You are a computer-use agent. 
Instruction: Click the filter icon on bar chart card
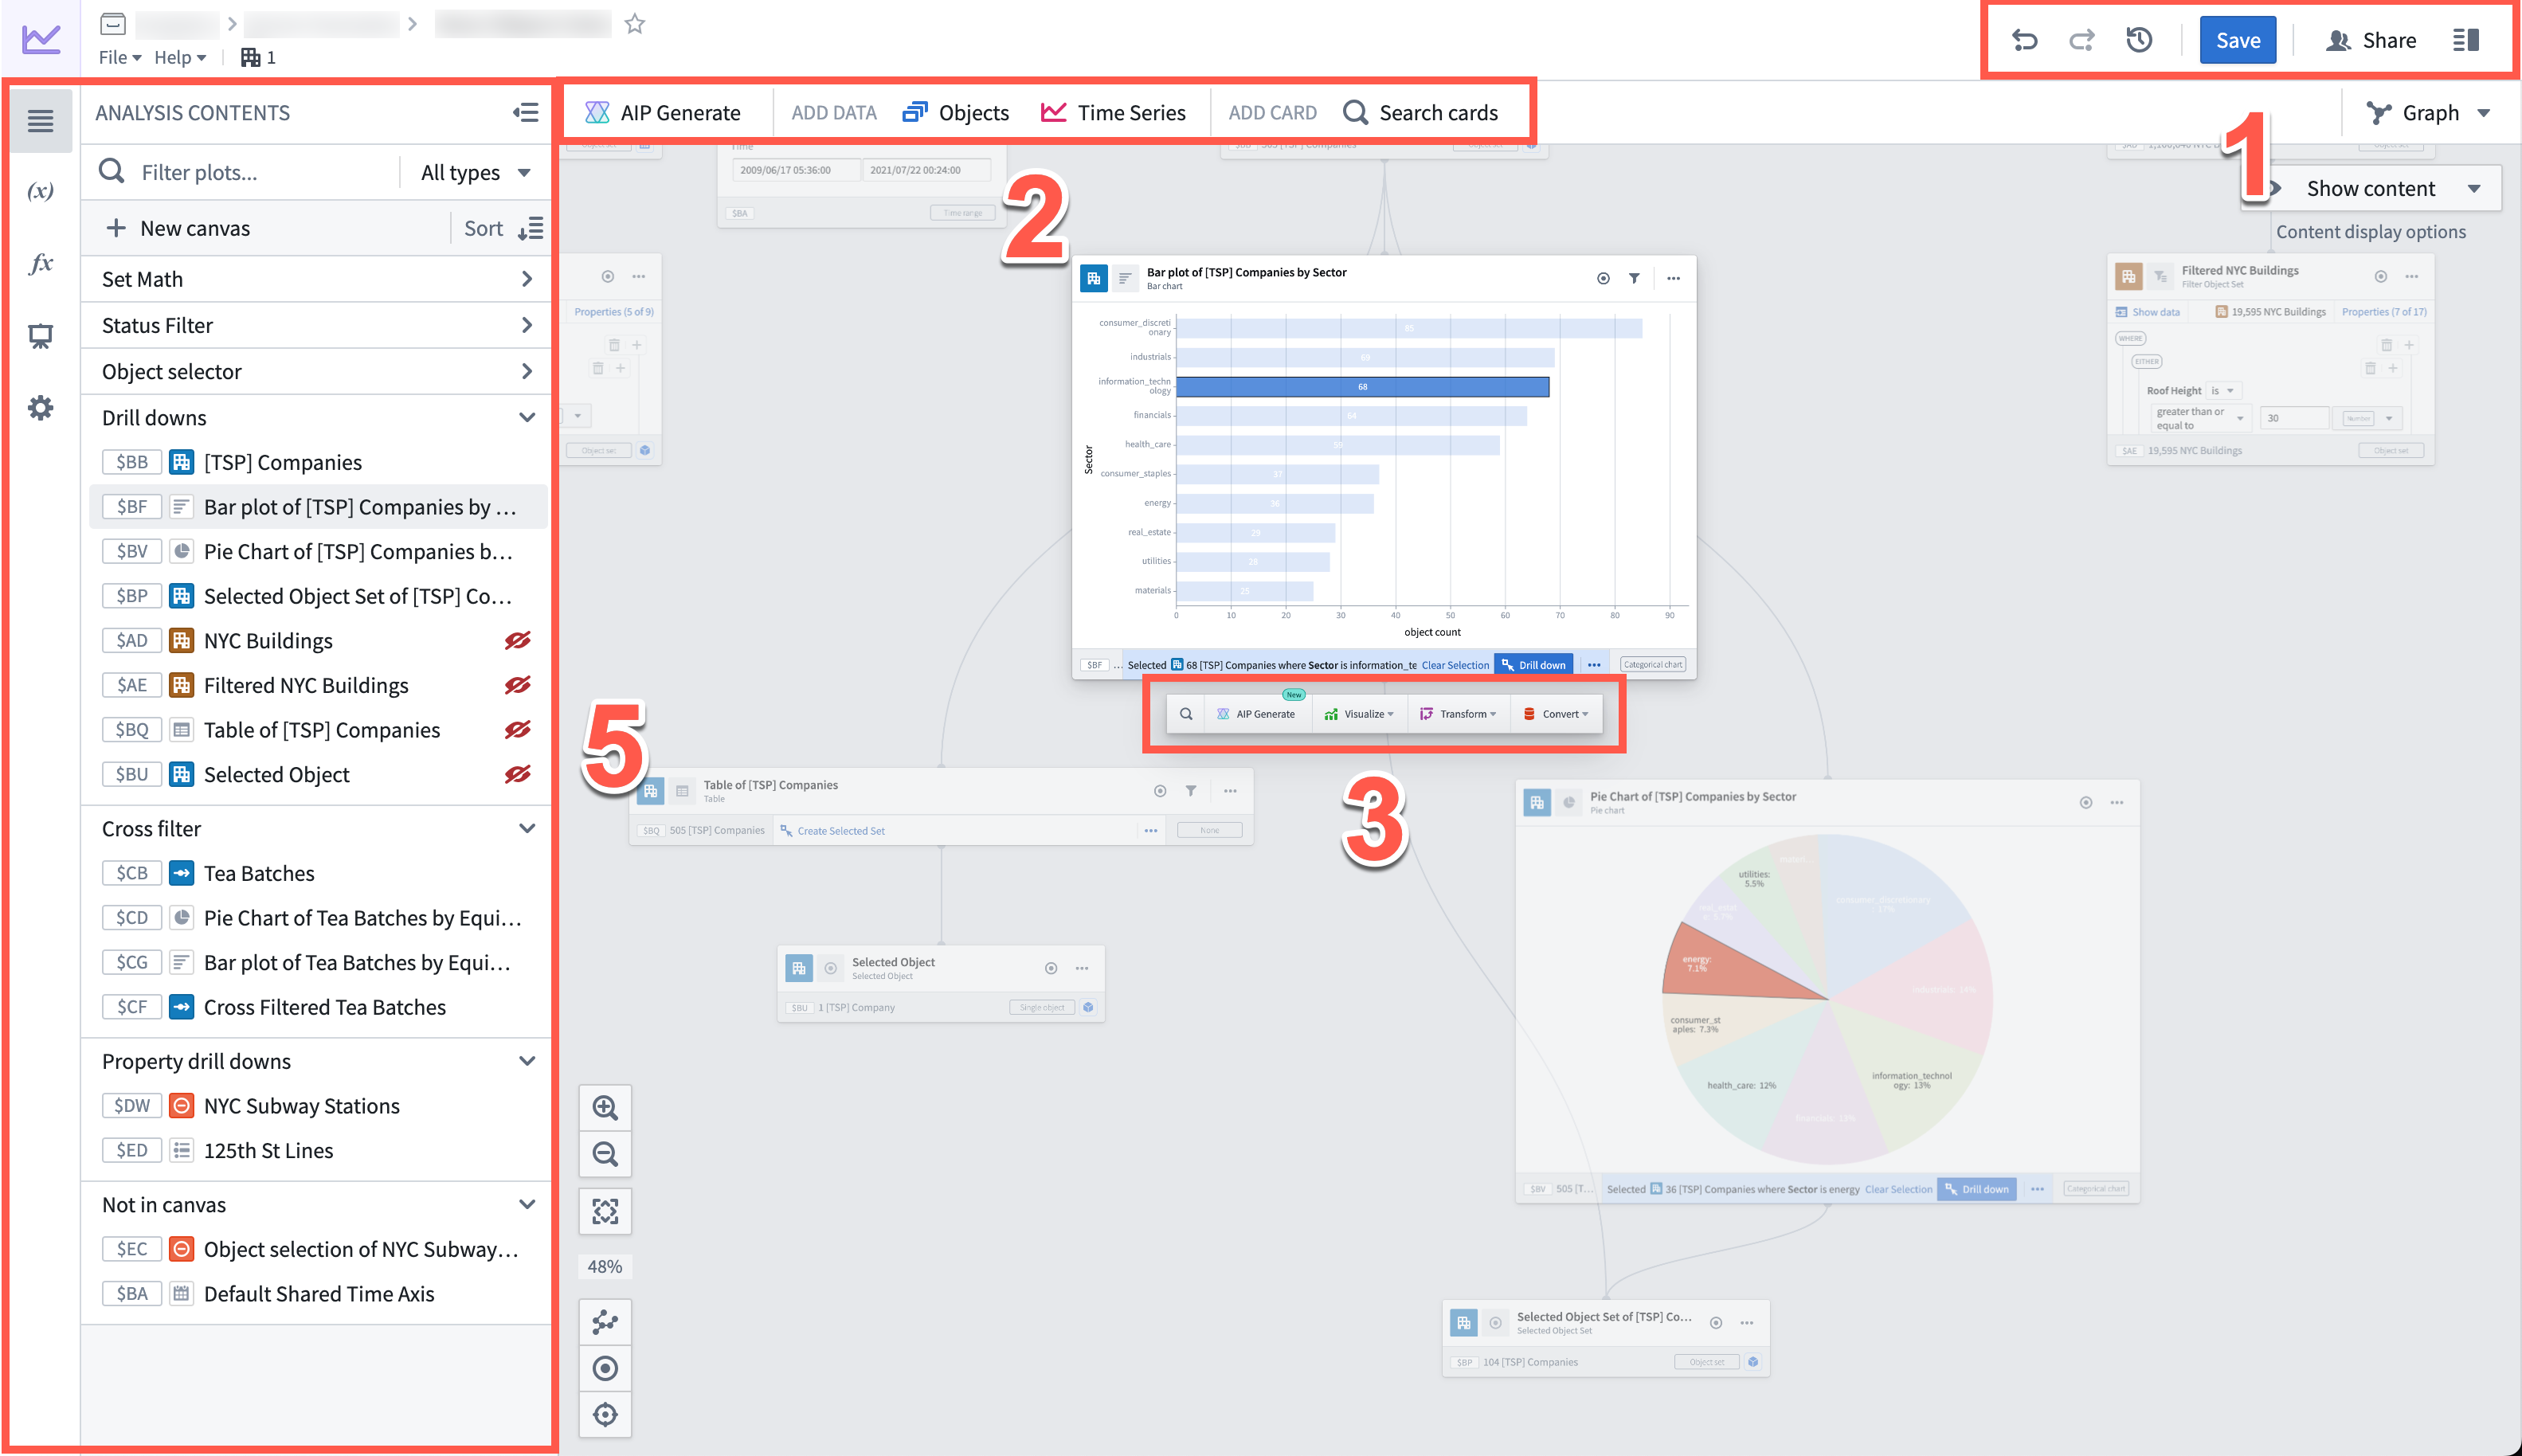coord(1635,277)
